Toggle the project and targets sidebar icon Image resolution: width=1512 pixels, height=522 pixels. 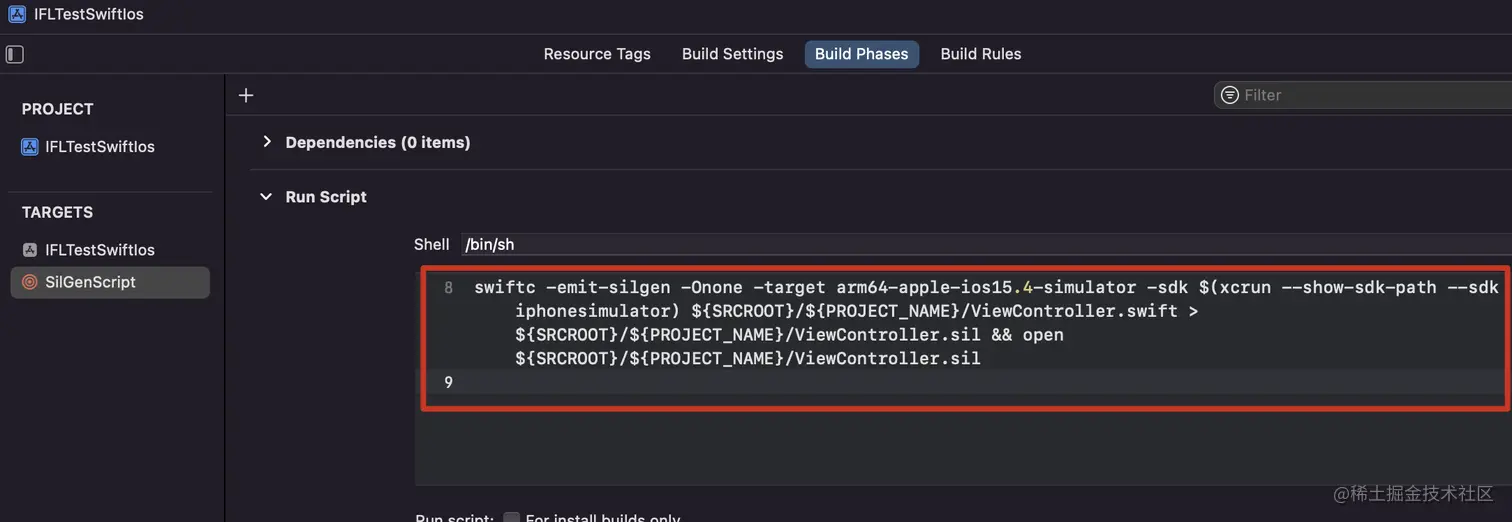(x=15, y=54)
